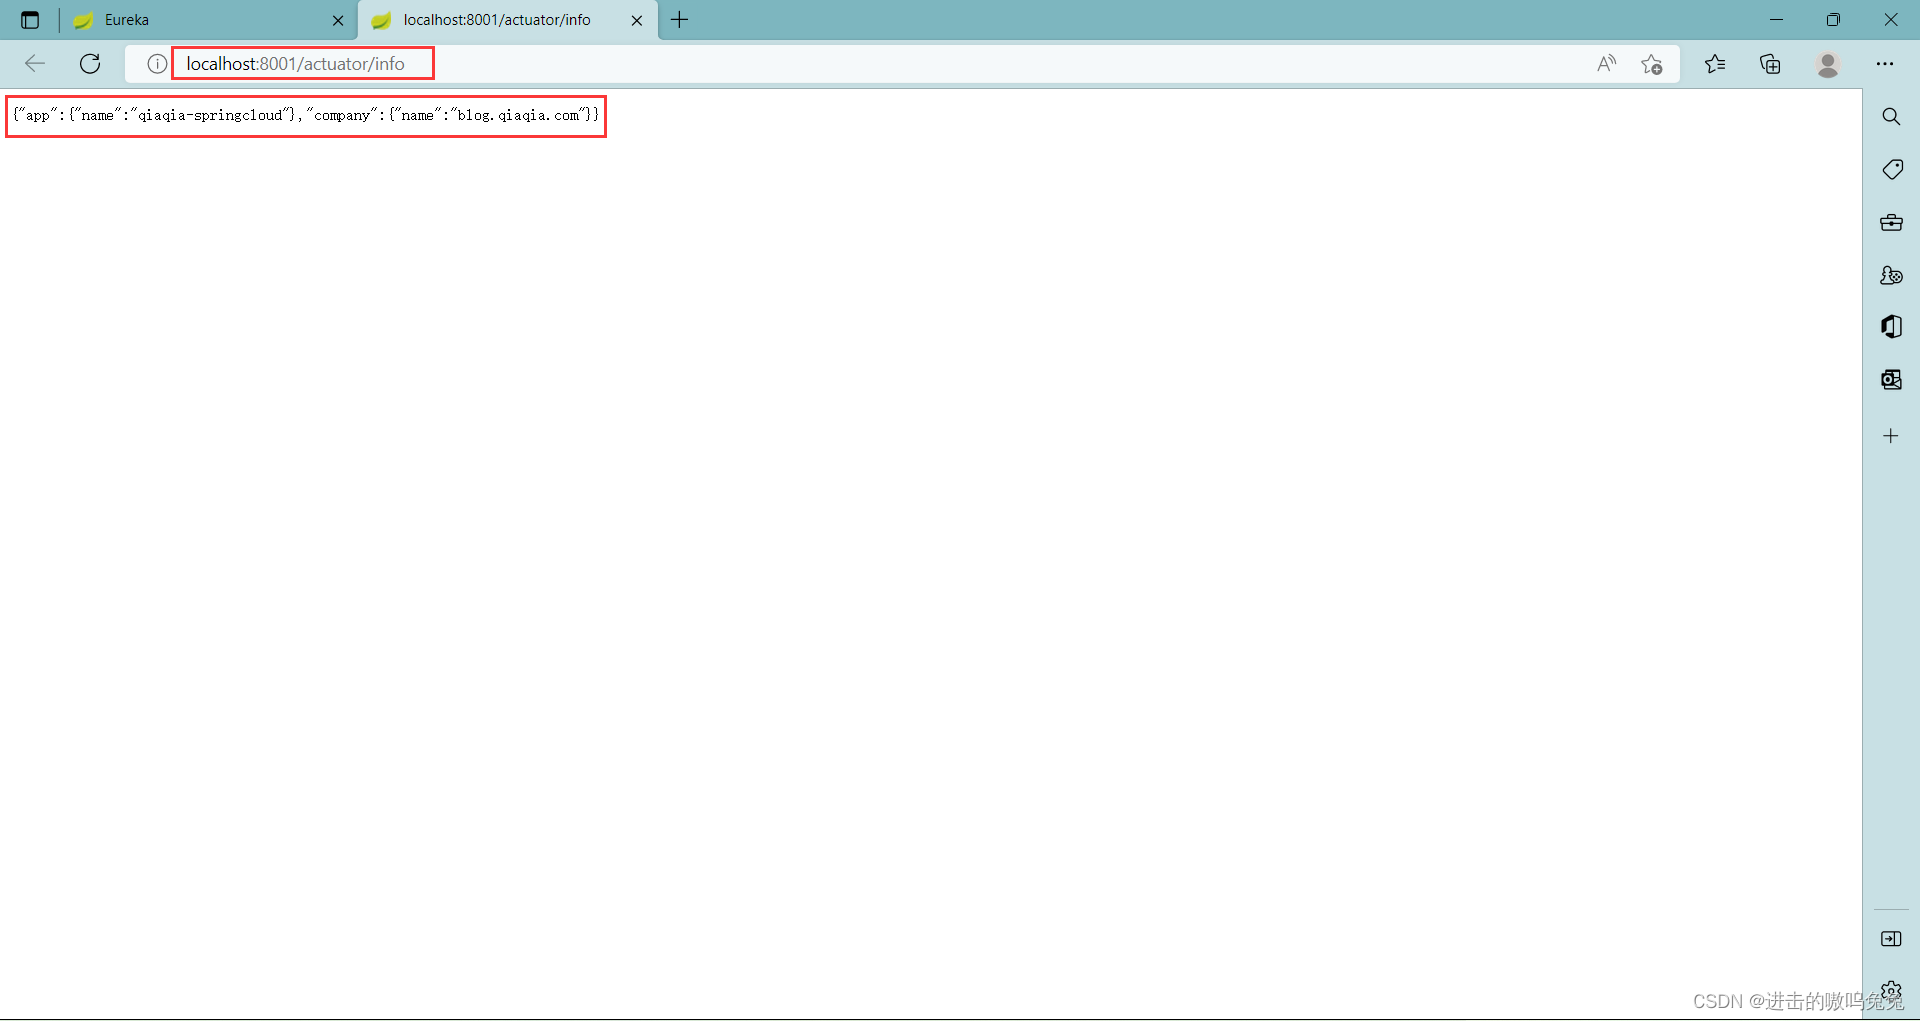Open sidebar Search

tap(1891, 117)
